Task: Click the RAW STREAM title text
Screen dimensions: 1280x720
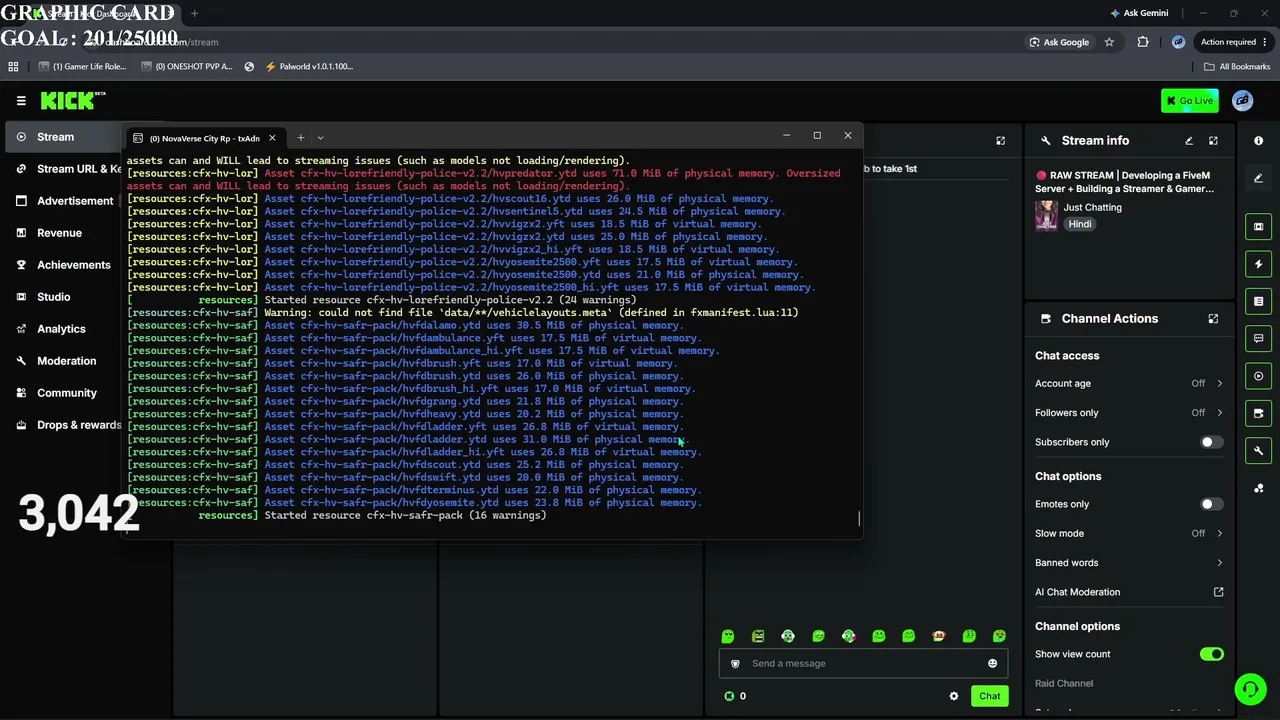Action: pos(1125,182)
